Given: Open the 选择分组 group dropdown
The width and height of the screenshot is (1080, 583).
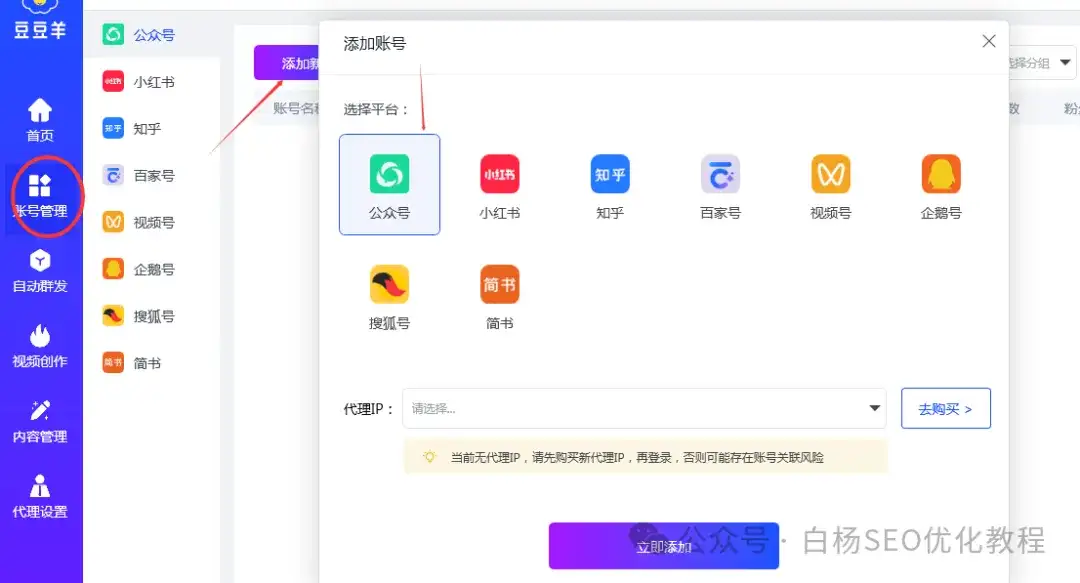Looking at the screenshot, I should pos(1041,63).
